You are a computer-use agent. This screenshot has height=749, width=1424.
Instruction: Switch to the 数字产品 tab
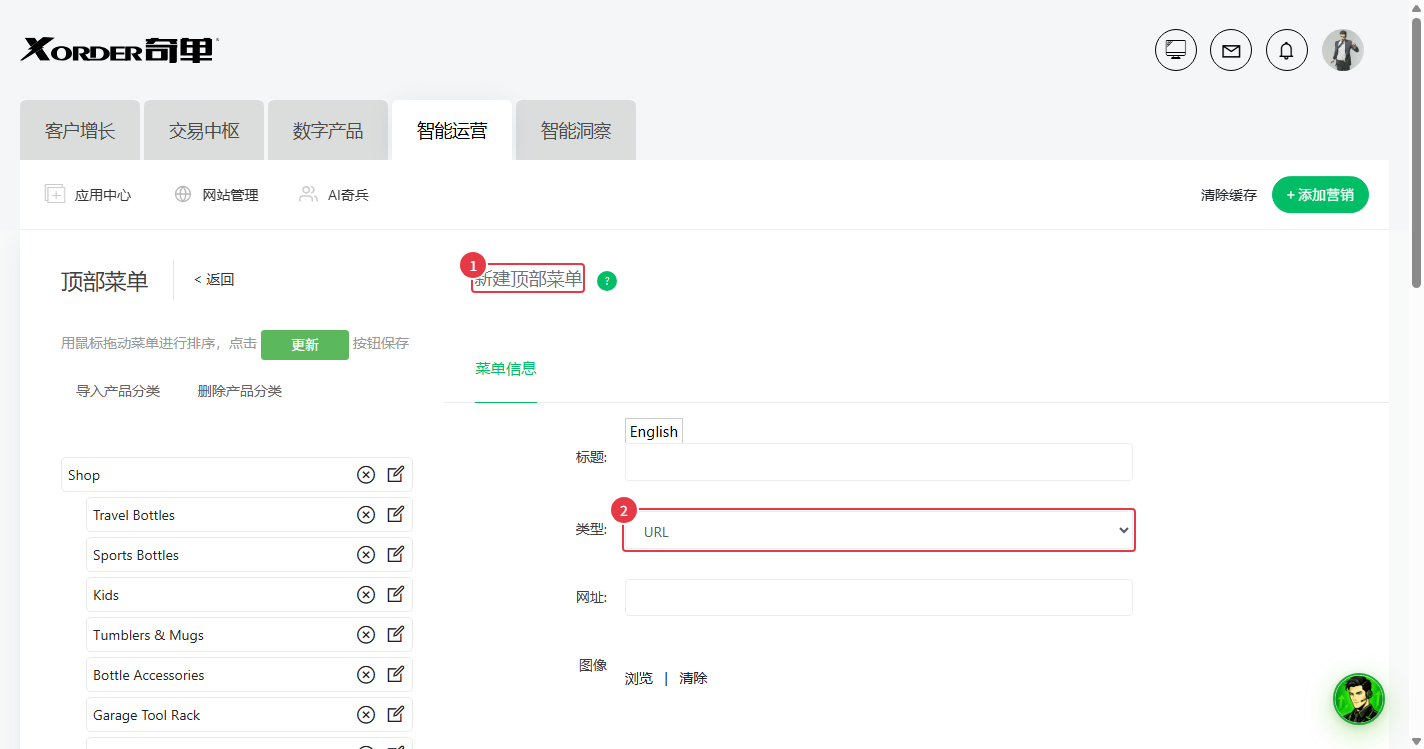[x=328, y=131]
